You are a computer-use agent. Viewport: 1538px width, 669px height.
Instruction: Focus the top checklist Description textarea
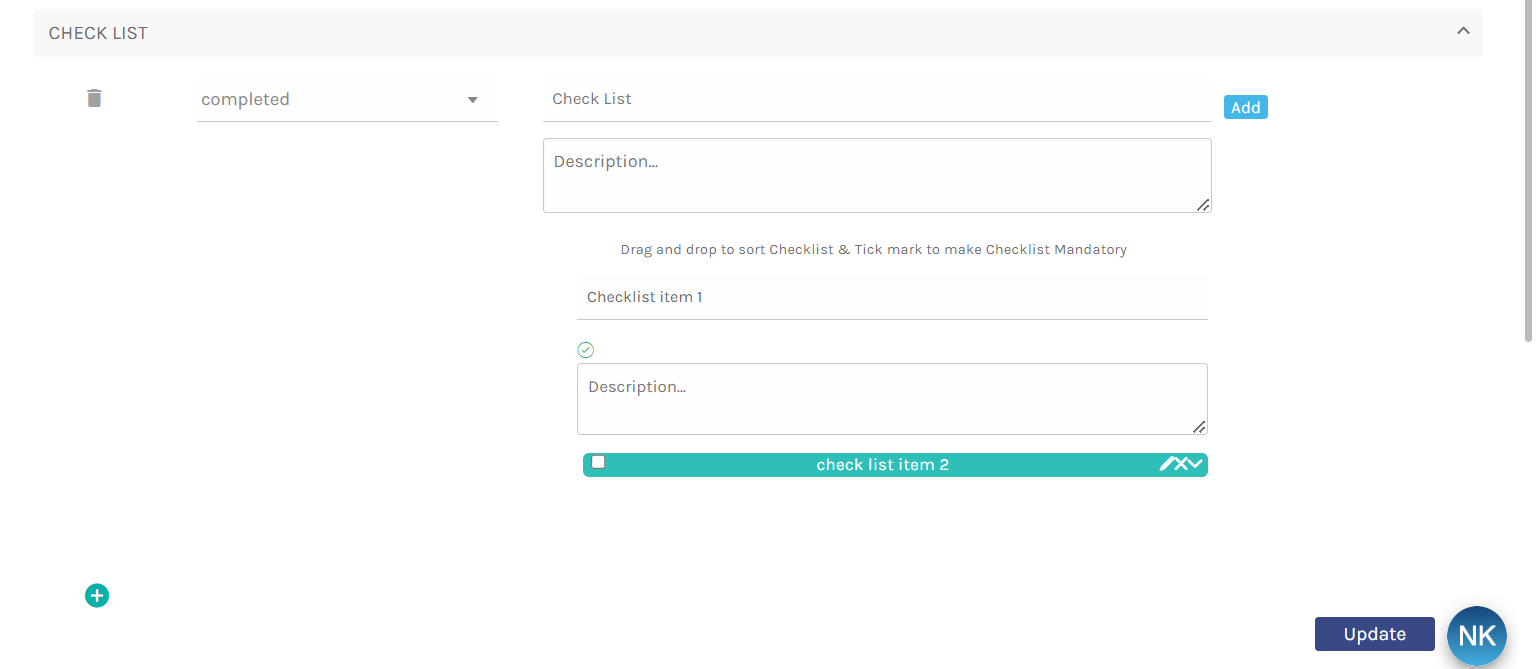(x=877, y=175)
